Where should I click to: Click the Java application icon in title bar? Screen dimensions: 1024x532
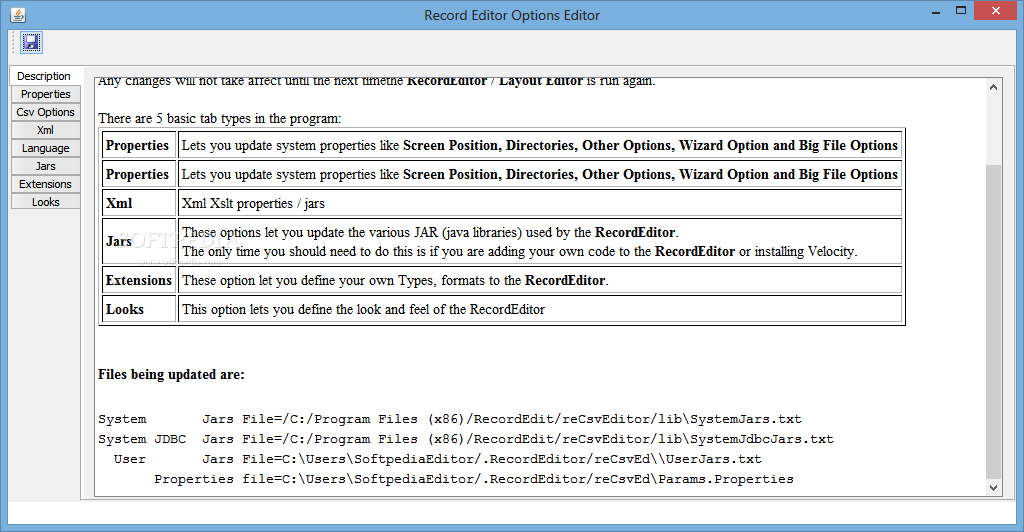coord(18,14)
